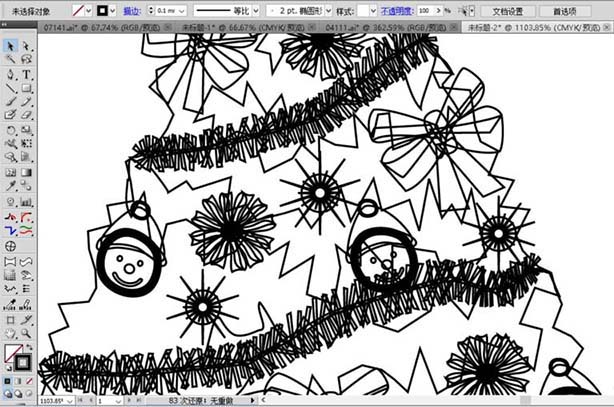Open the fill color dropdown in control bar
This screenshot has width=614, height=407.
point(89,11)
